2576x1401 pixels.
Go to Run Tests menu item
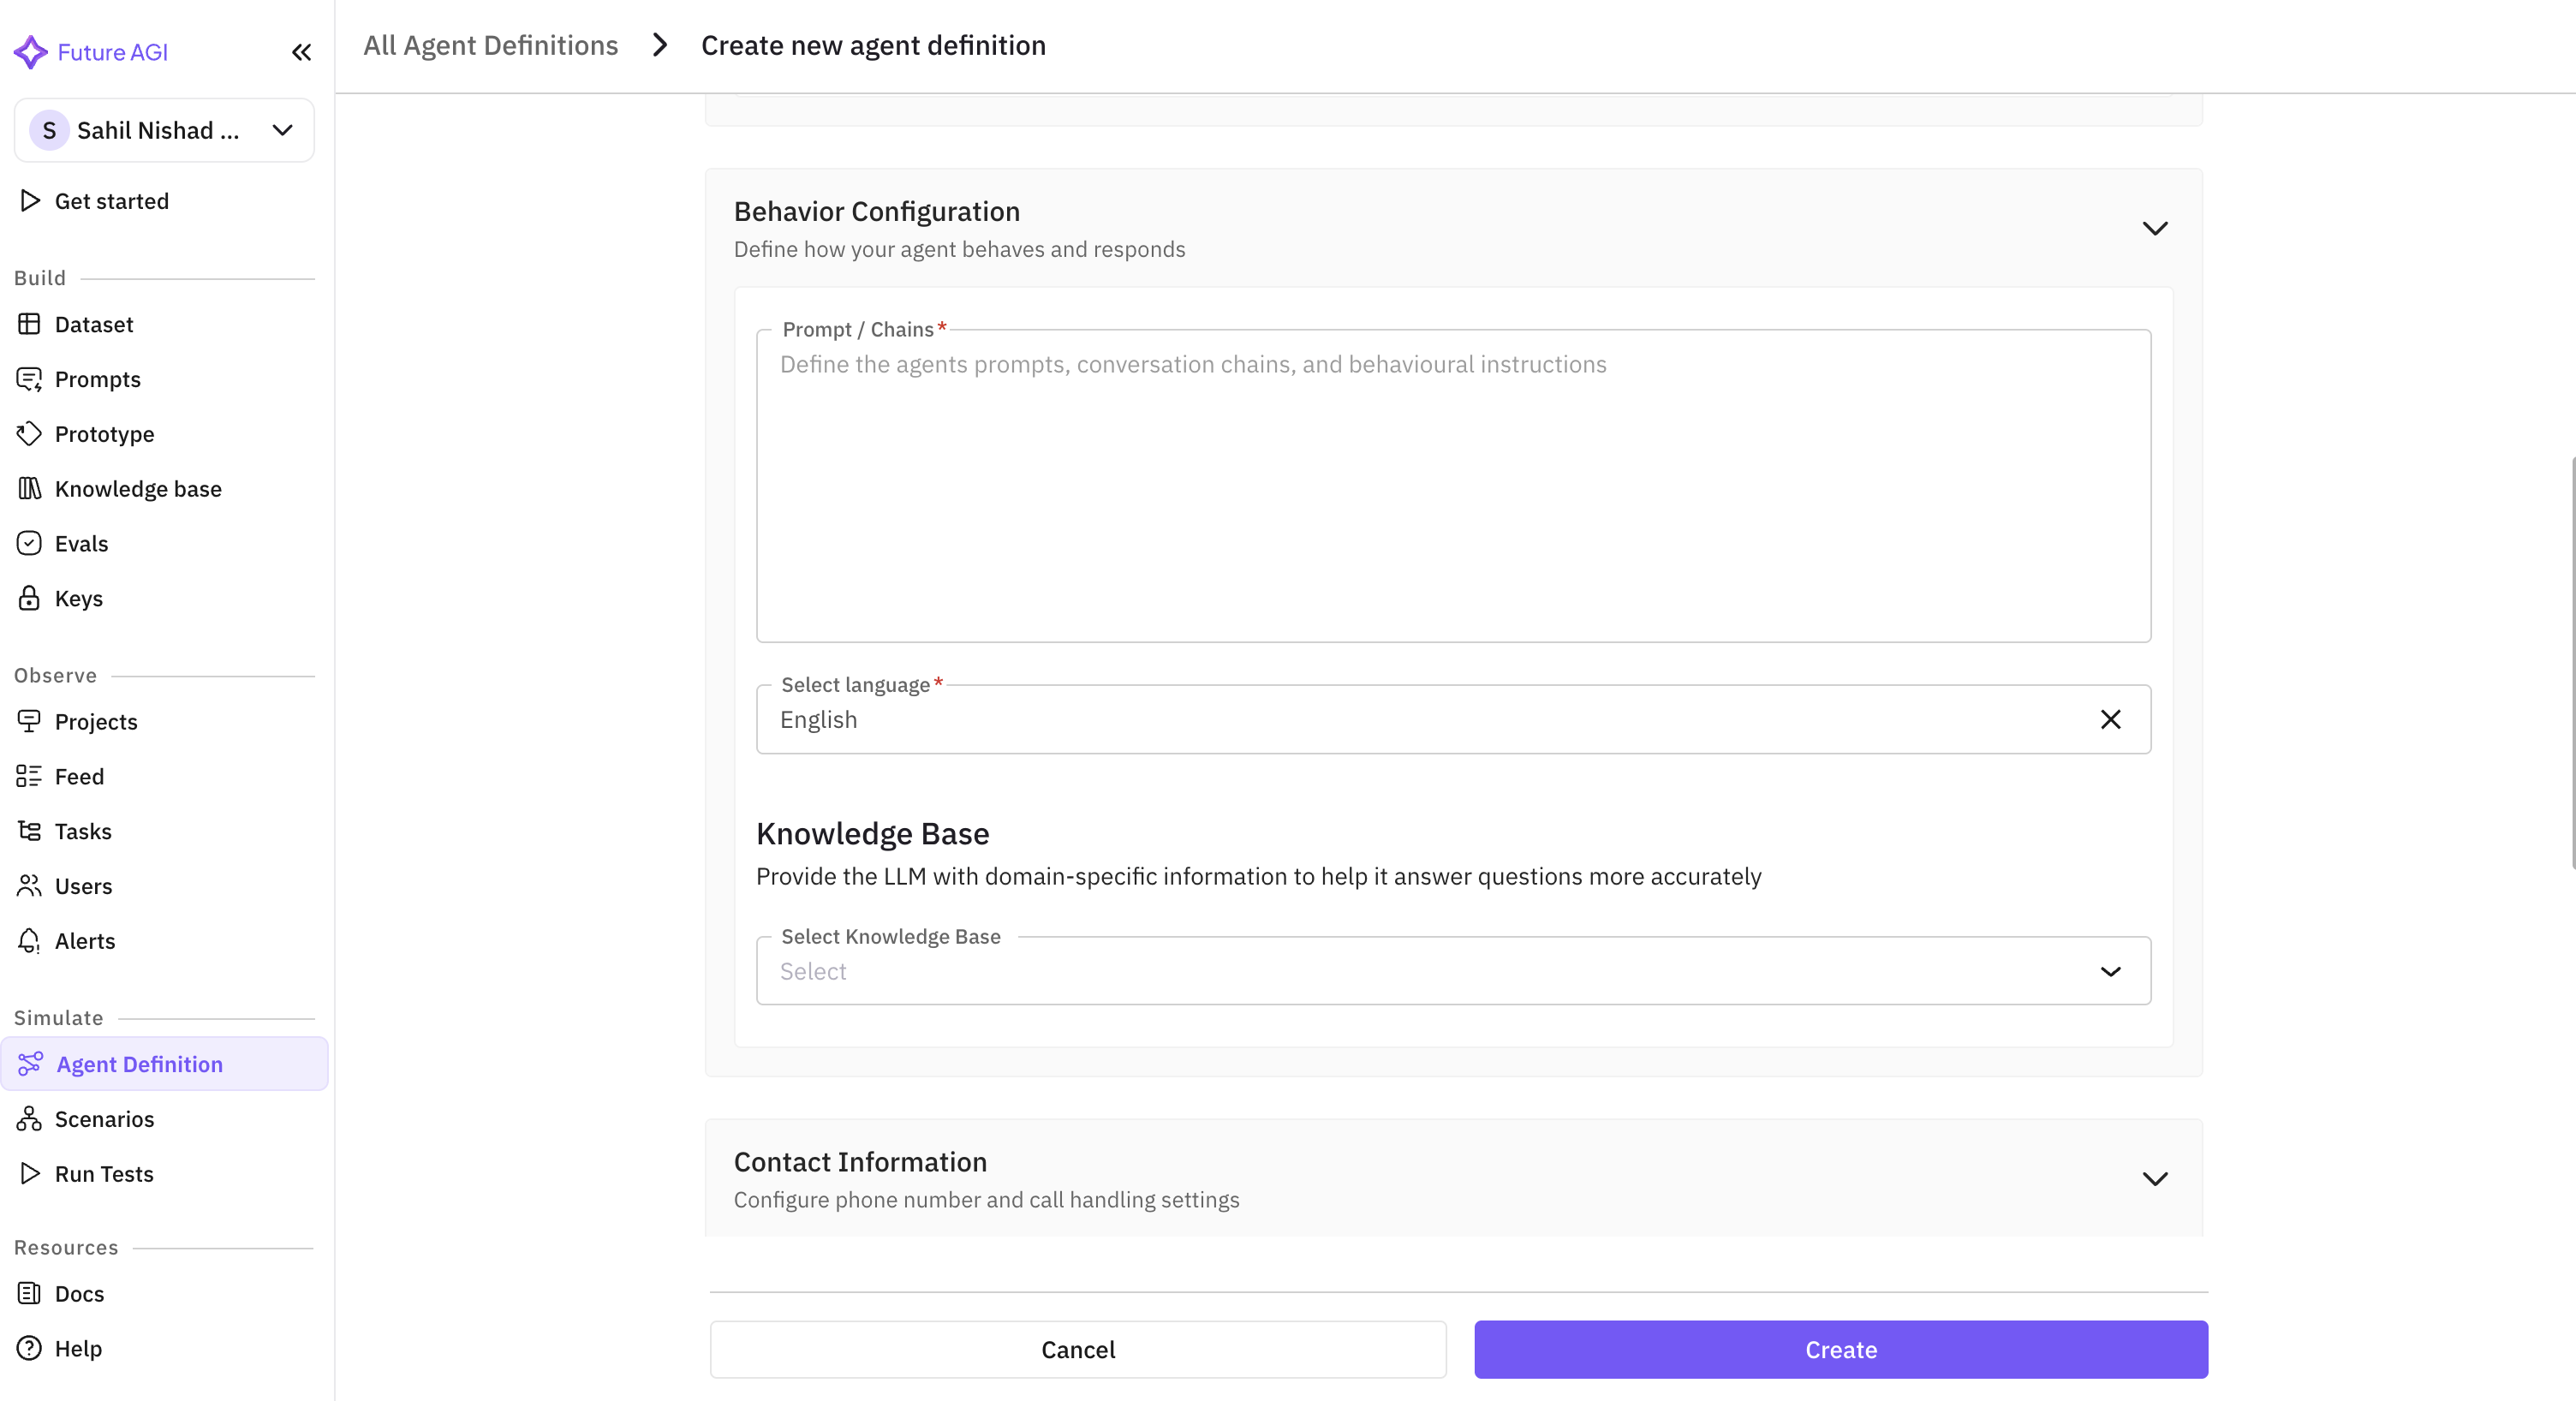pos(104,1174)
